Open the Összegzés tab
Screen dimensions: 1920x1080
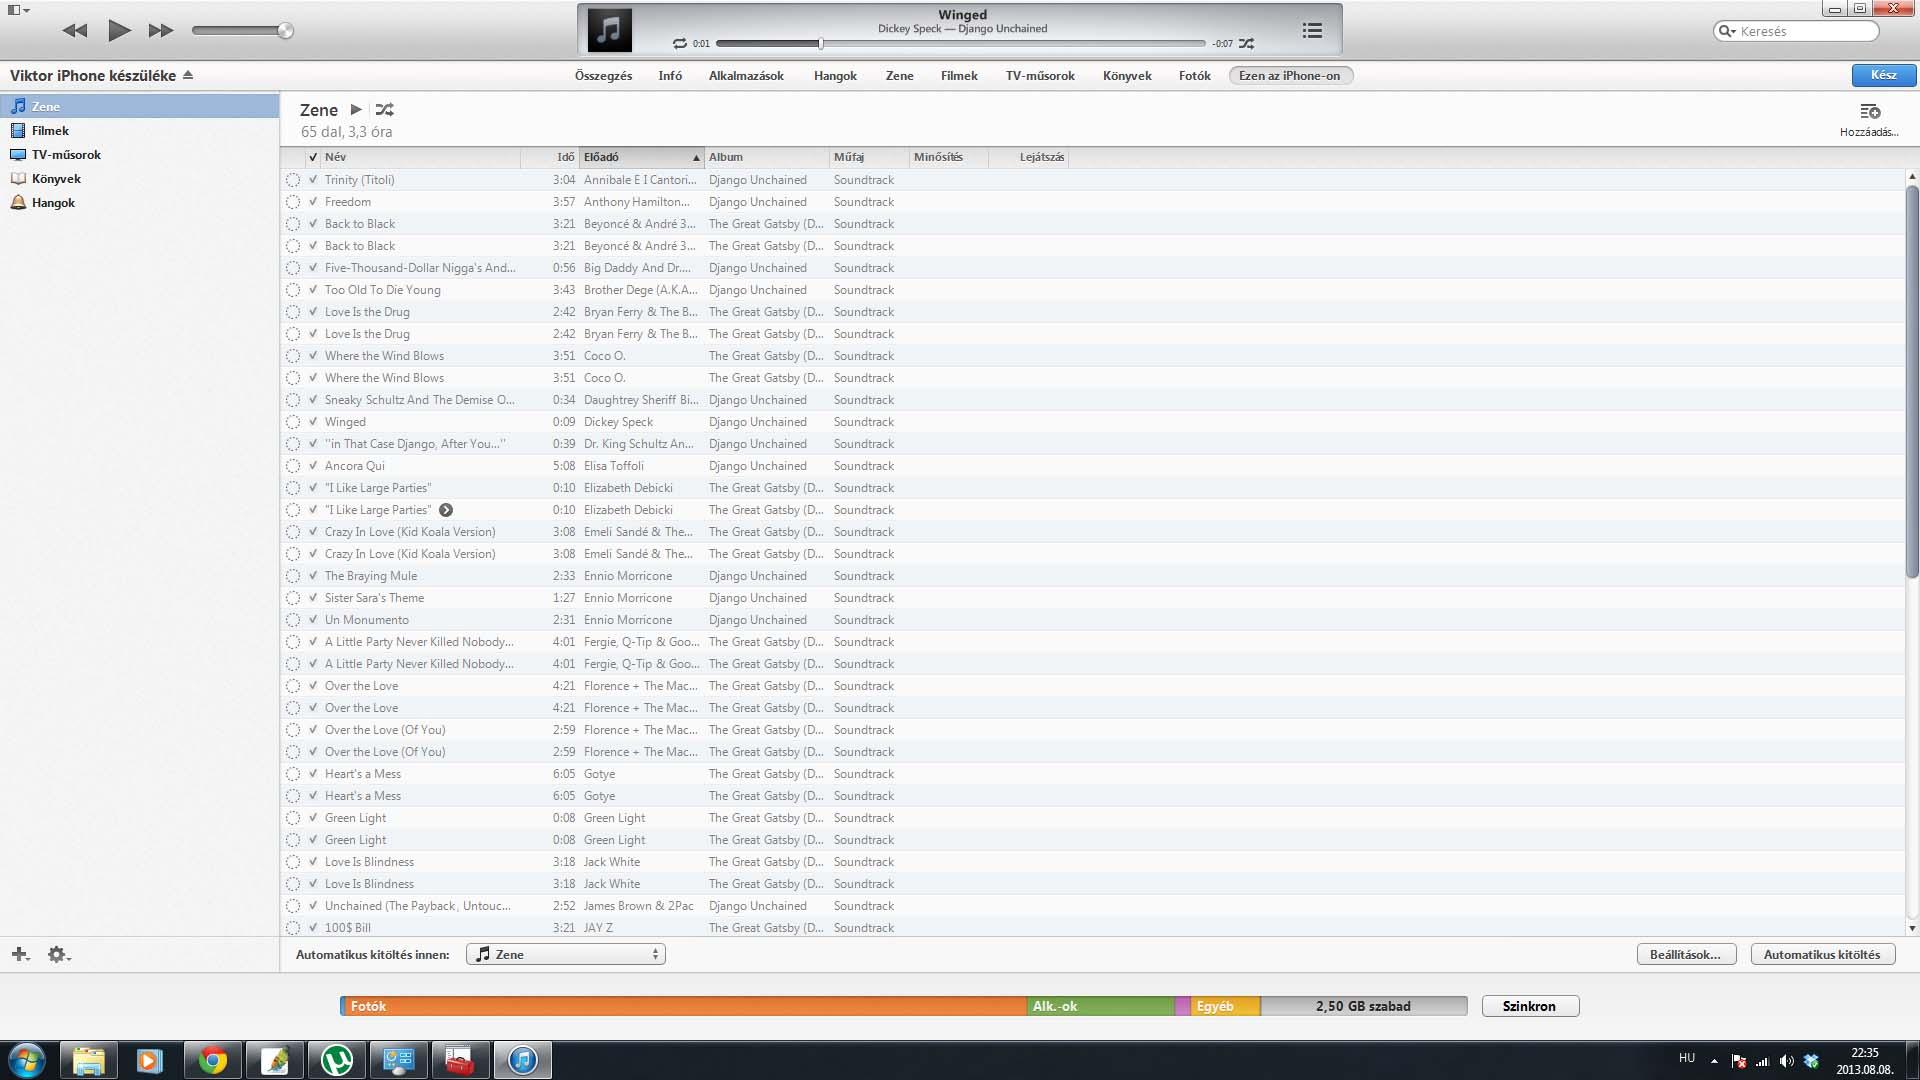click(603, 76)
